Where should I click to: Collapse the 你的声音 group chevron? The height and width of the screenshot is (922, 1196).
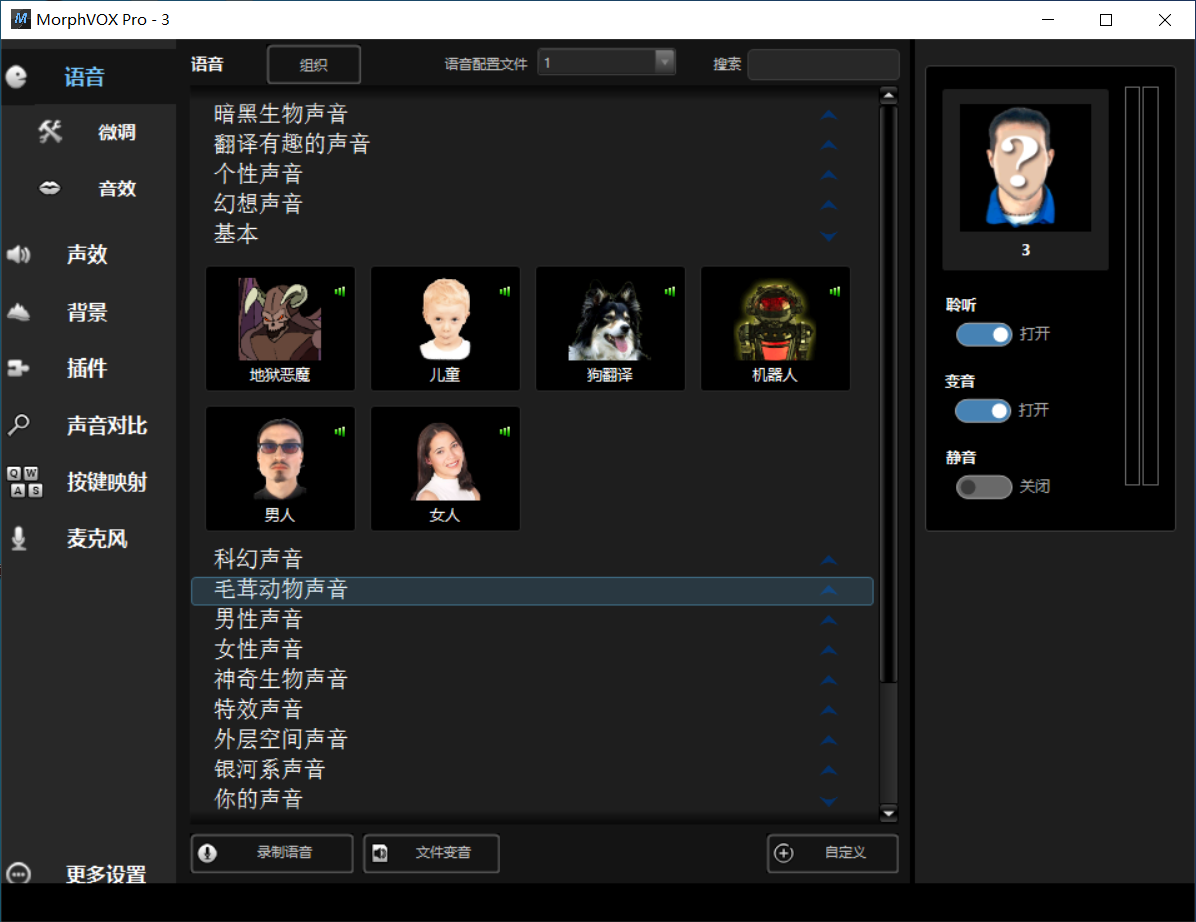click(829, 801)
